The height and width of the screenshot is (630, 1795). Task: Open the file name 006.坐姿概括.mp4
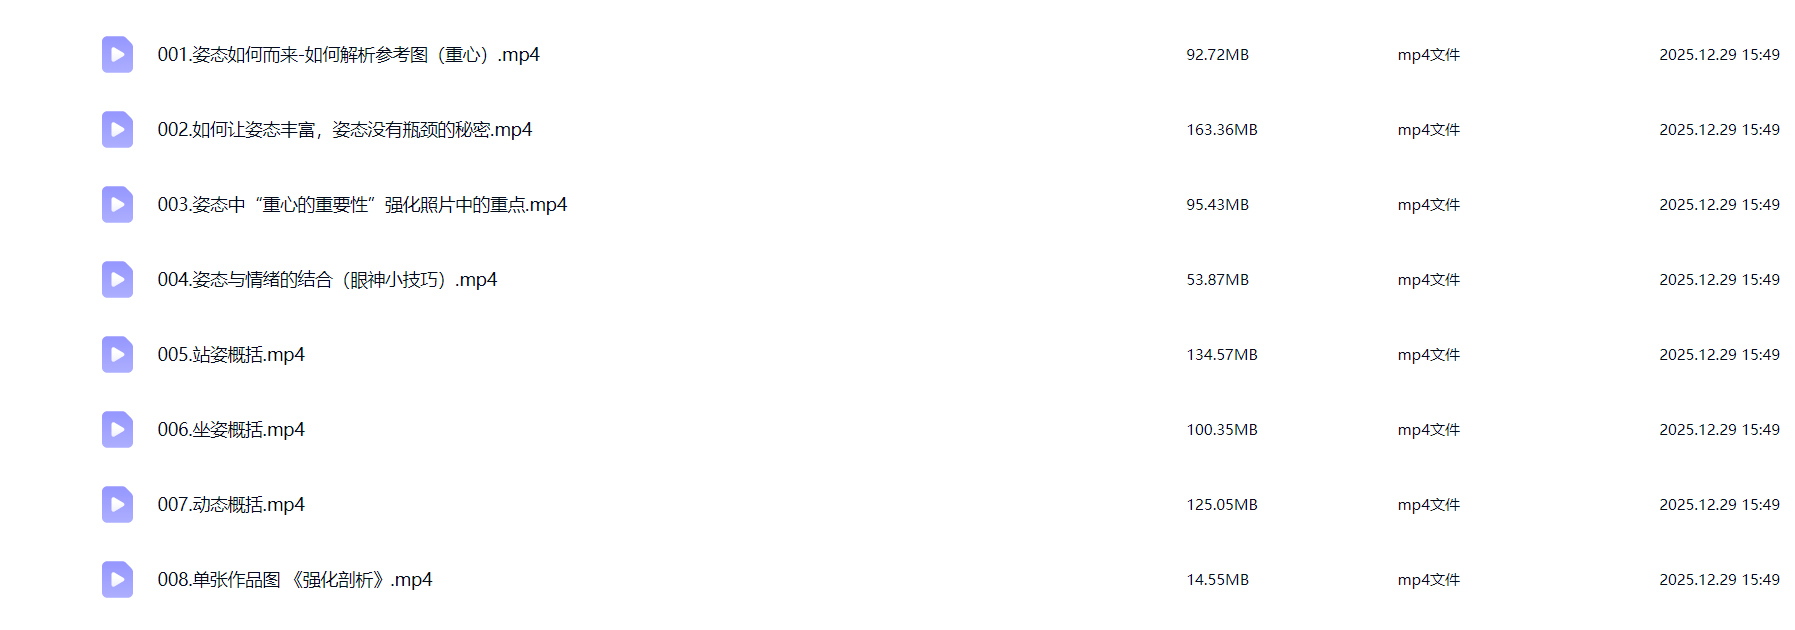click(231, 430)
